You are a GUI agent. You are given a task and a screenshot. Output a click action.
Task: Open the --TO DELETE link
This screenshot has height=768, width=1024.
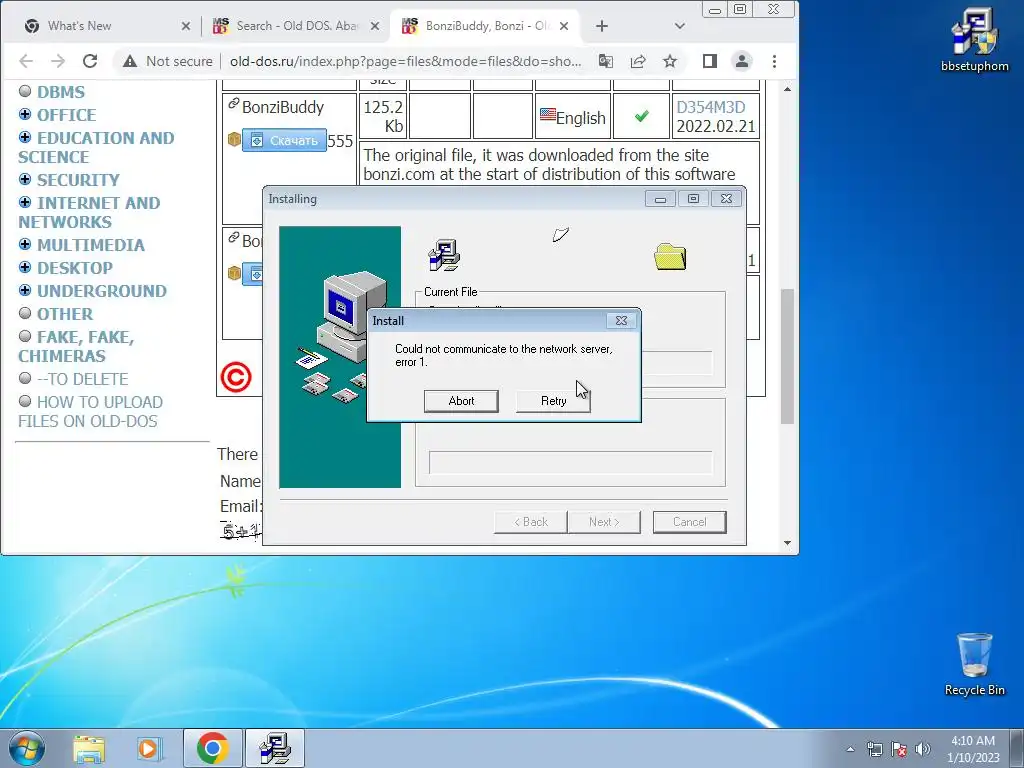(x=82, y=379)
